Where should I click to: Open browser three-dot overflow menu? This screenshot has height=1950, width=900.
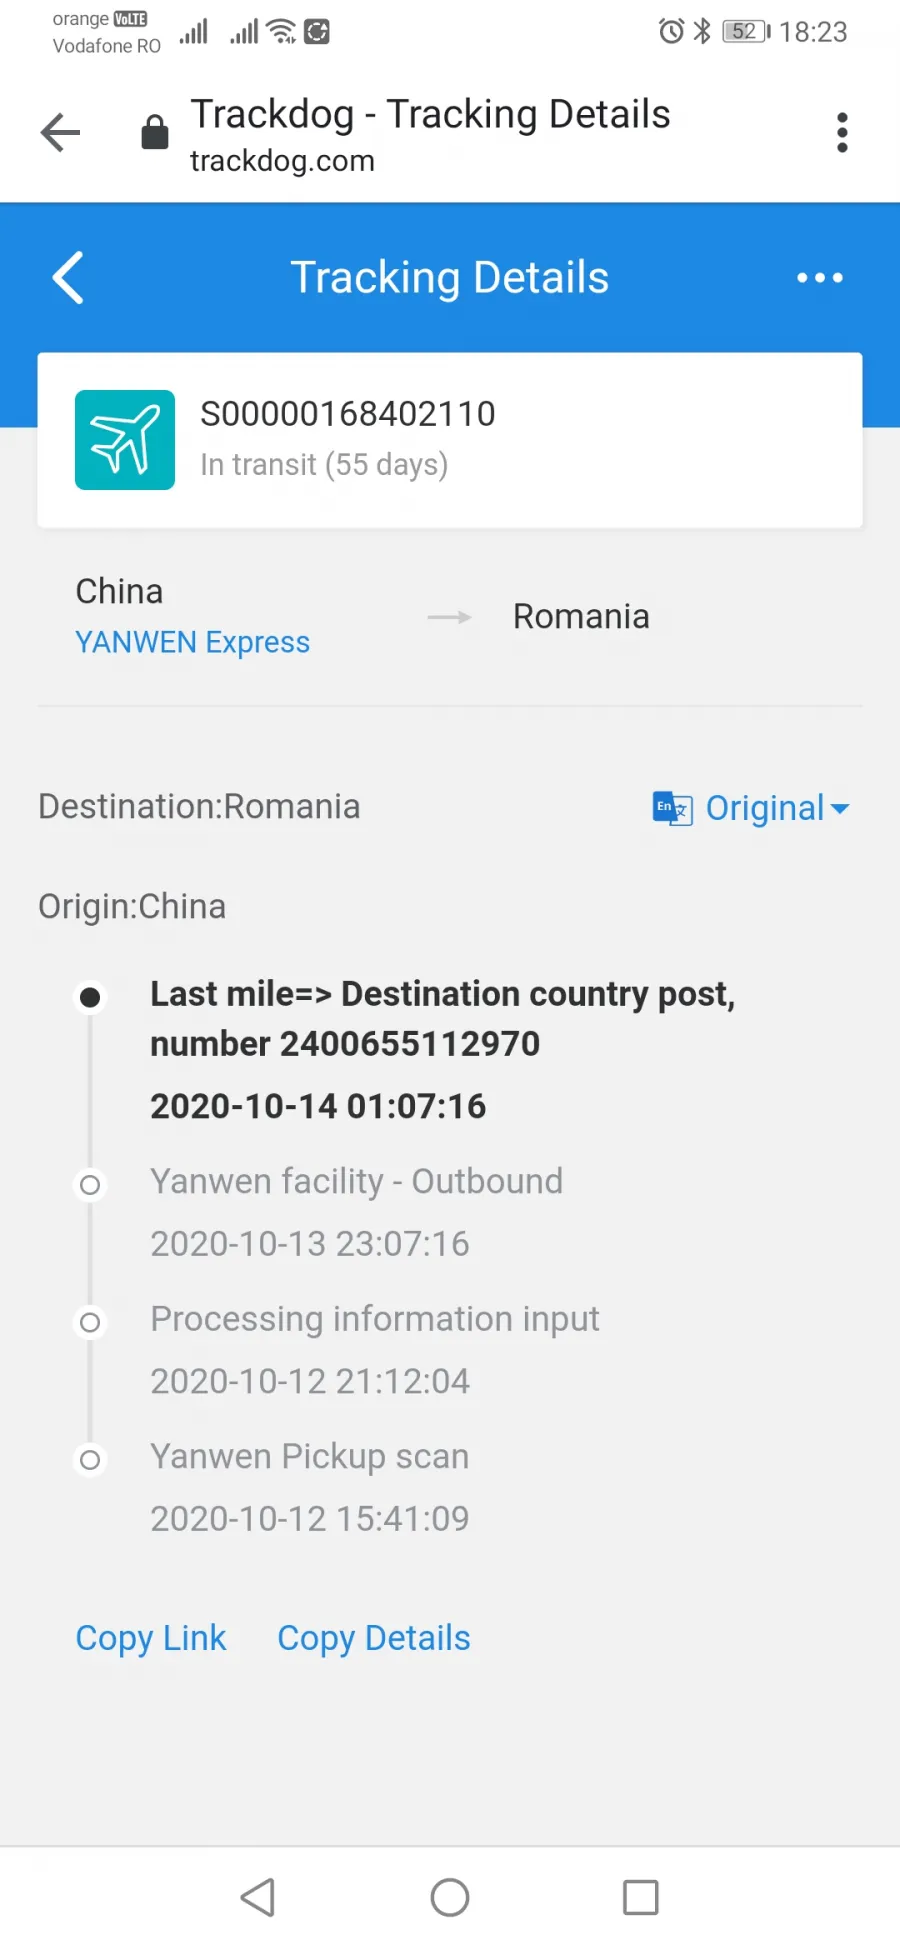coord(842,132)
